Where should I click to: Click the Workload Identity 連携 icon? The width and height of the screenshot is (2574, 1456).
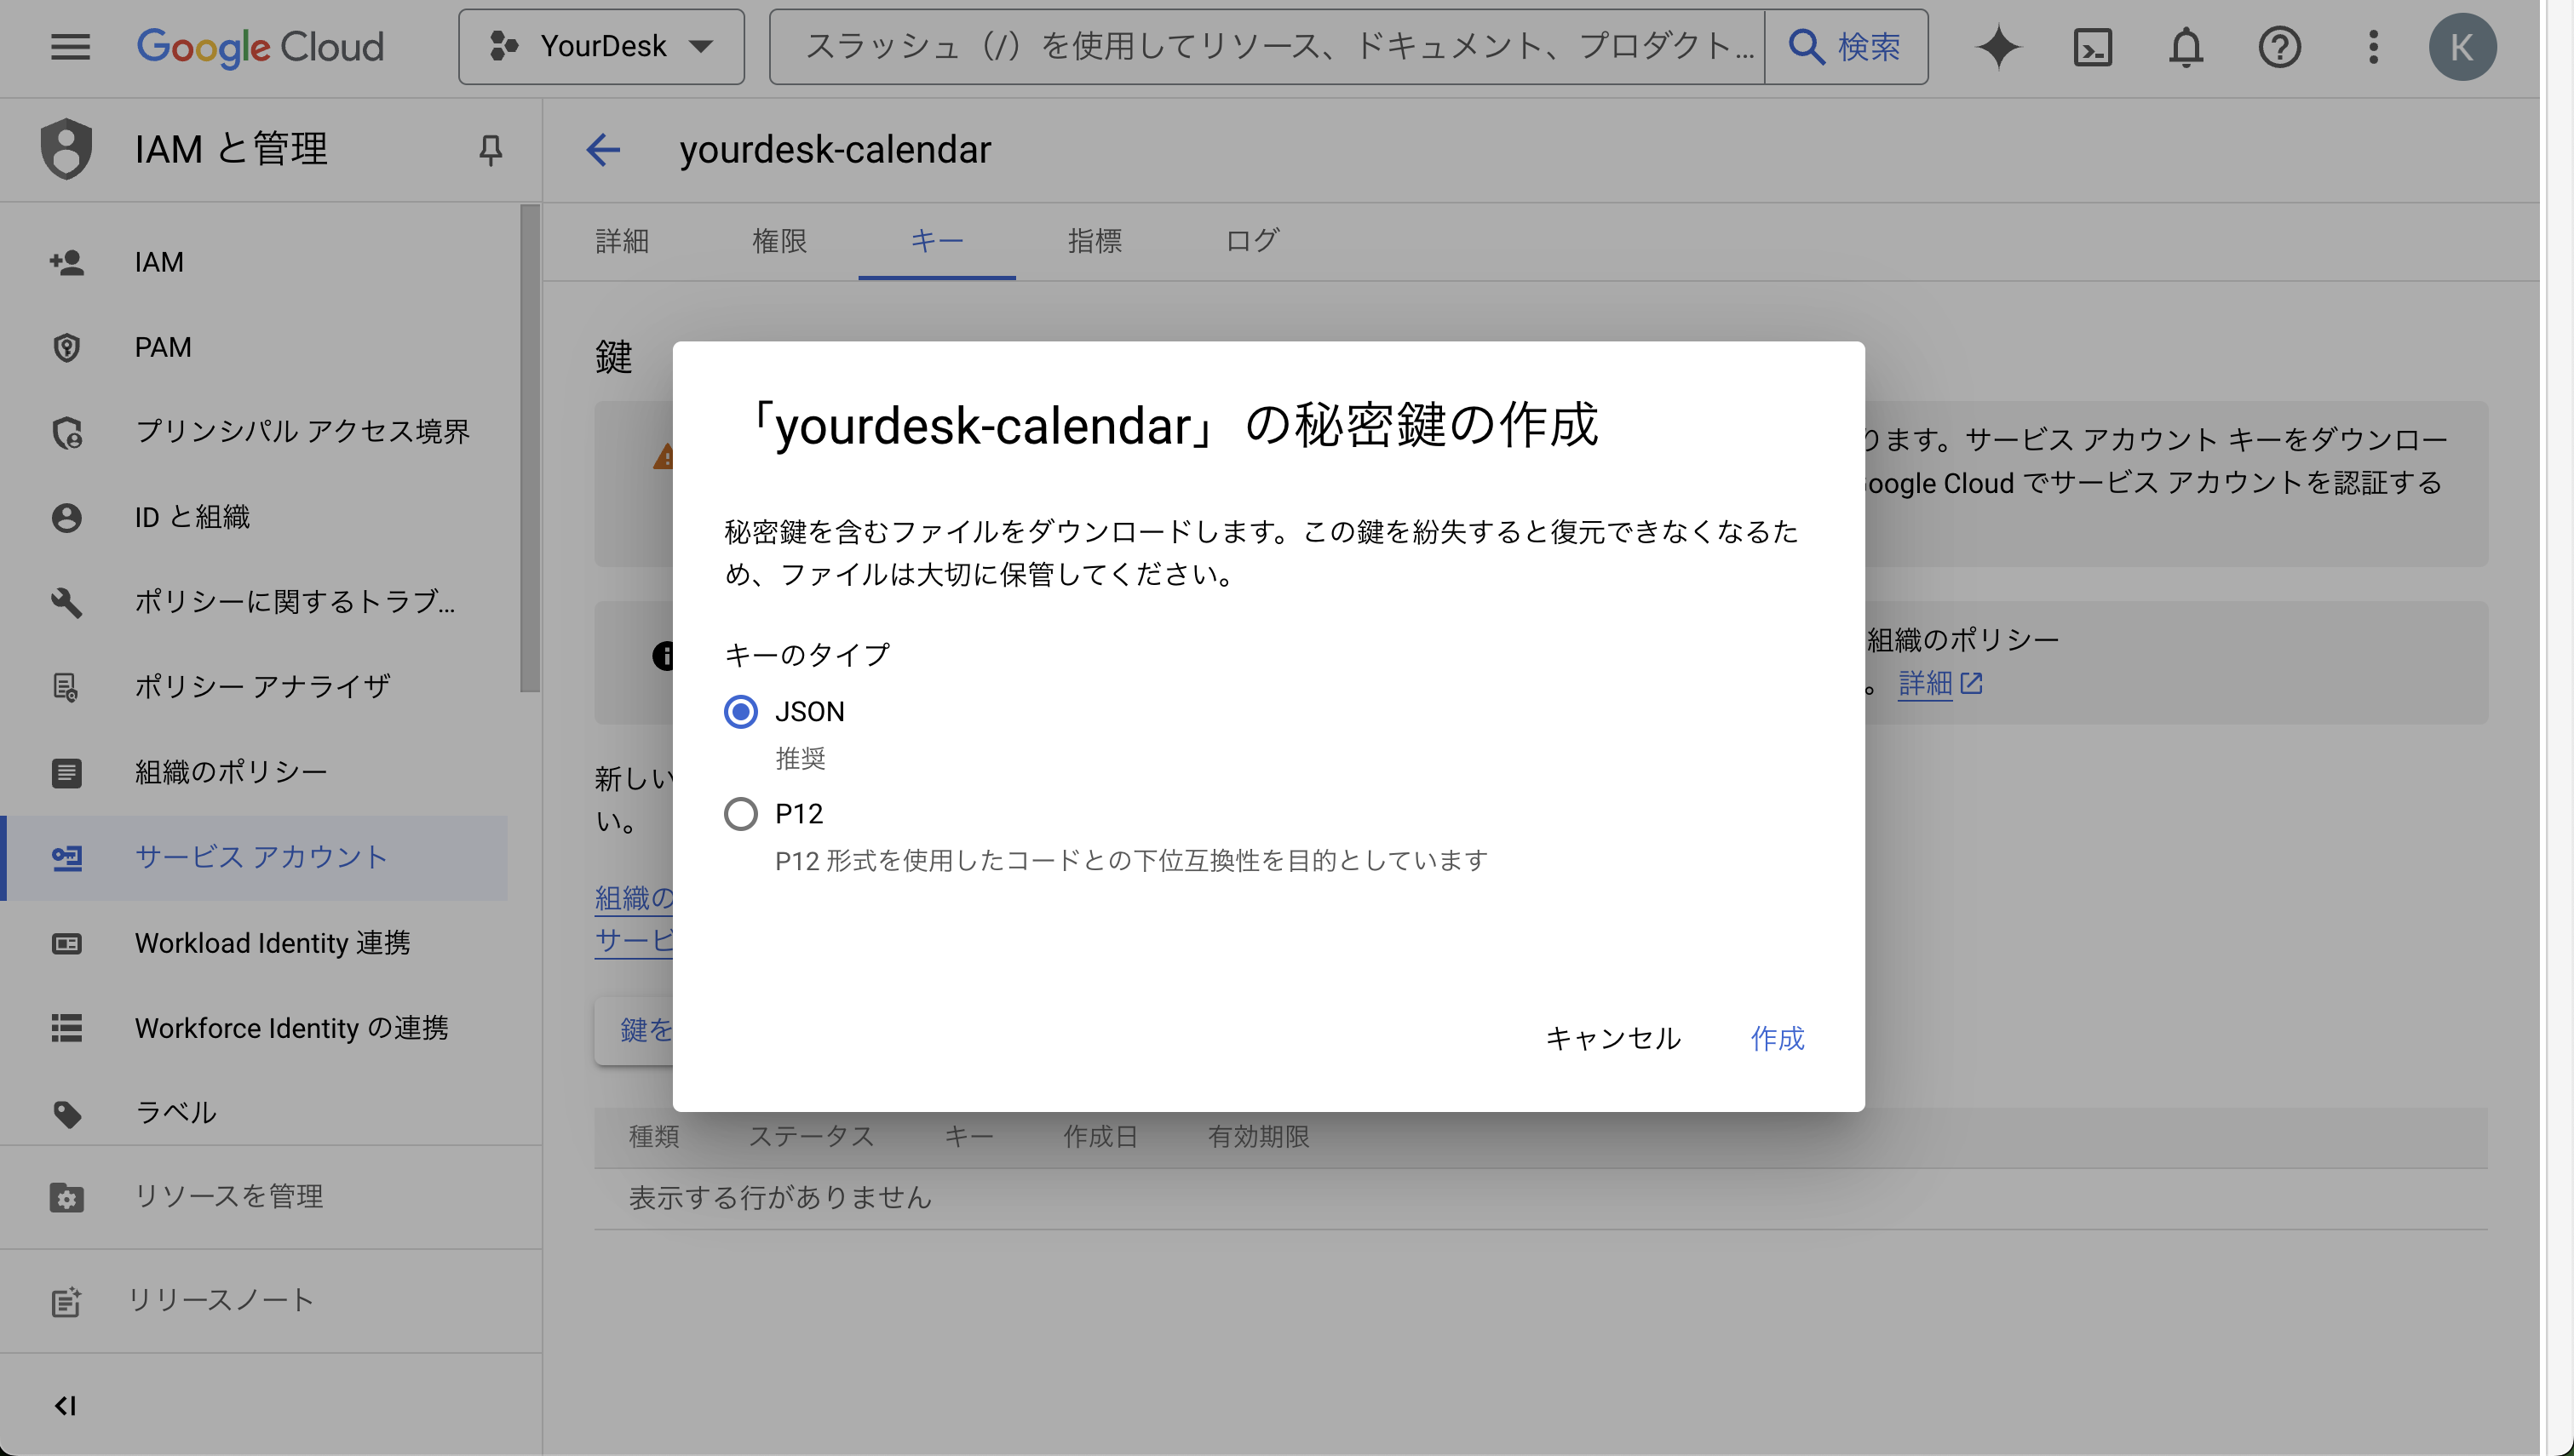pos(67,943)
